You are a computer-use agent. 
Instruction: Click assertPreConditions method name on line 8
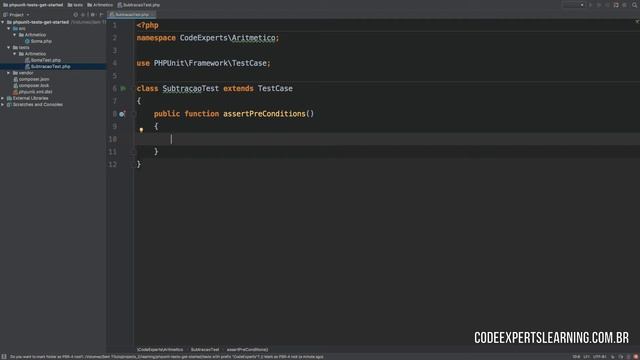(264, 113)
